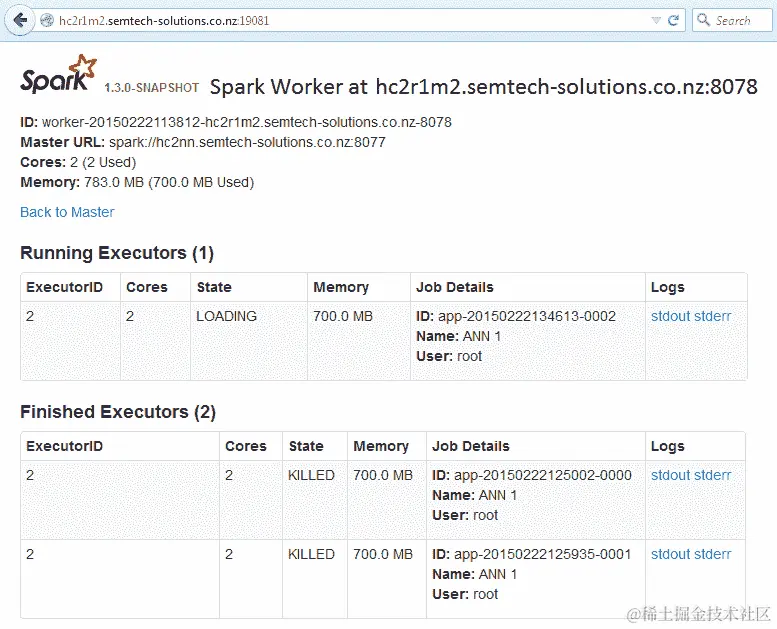Open stdout log for app-20150222125002-0000

click(x=669, y=475)
